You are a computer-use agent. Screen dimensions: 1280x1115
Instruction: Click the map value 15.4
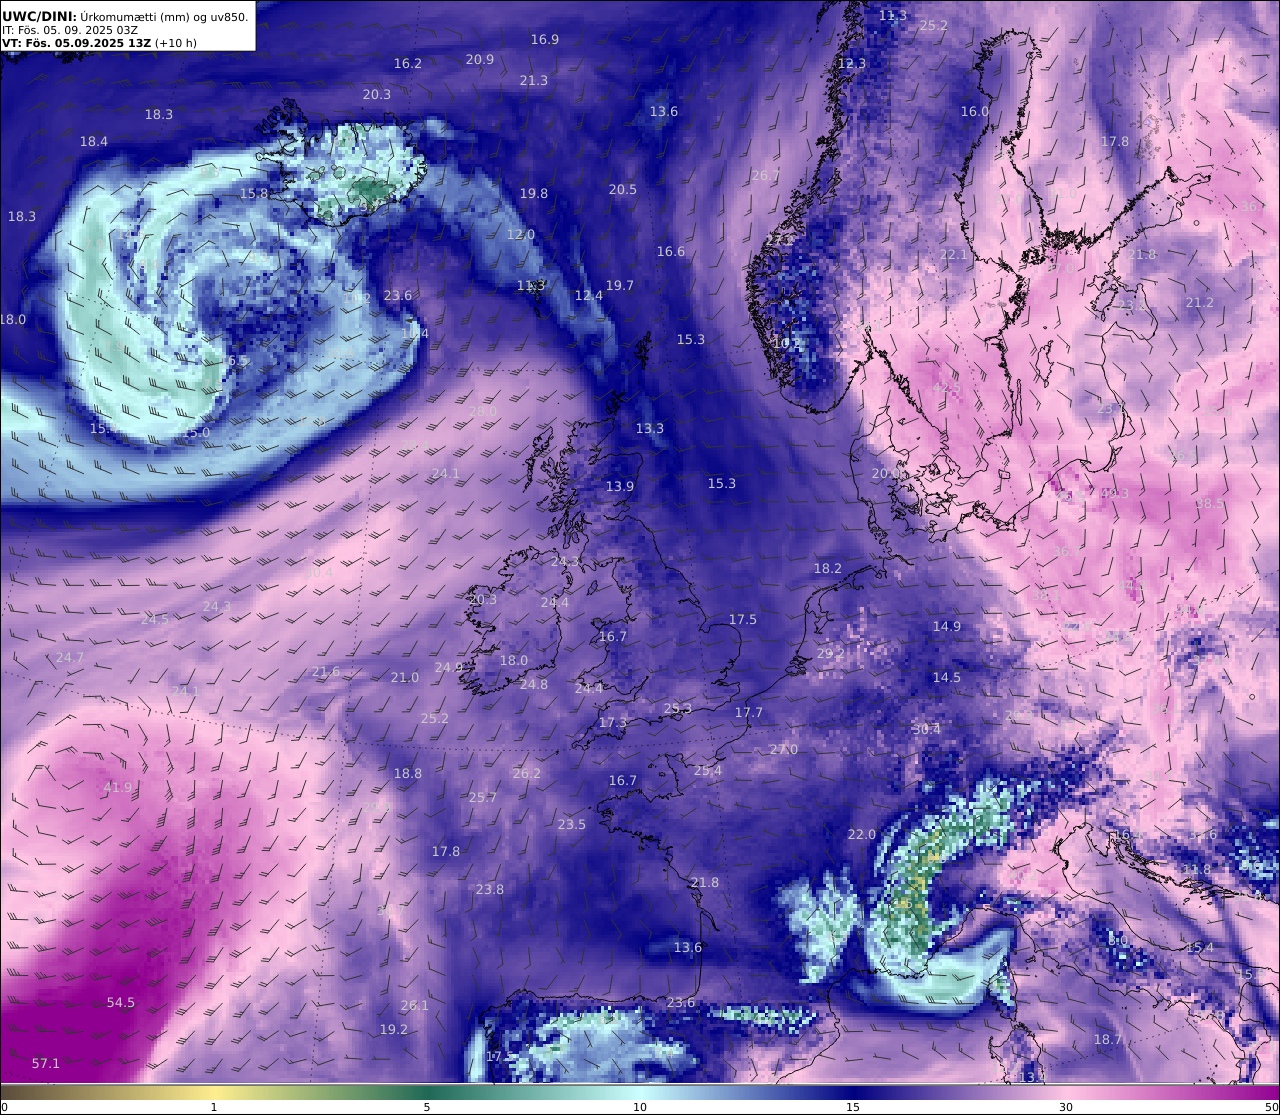coord(1200,948)
